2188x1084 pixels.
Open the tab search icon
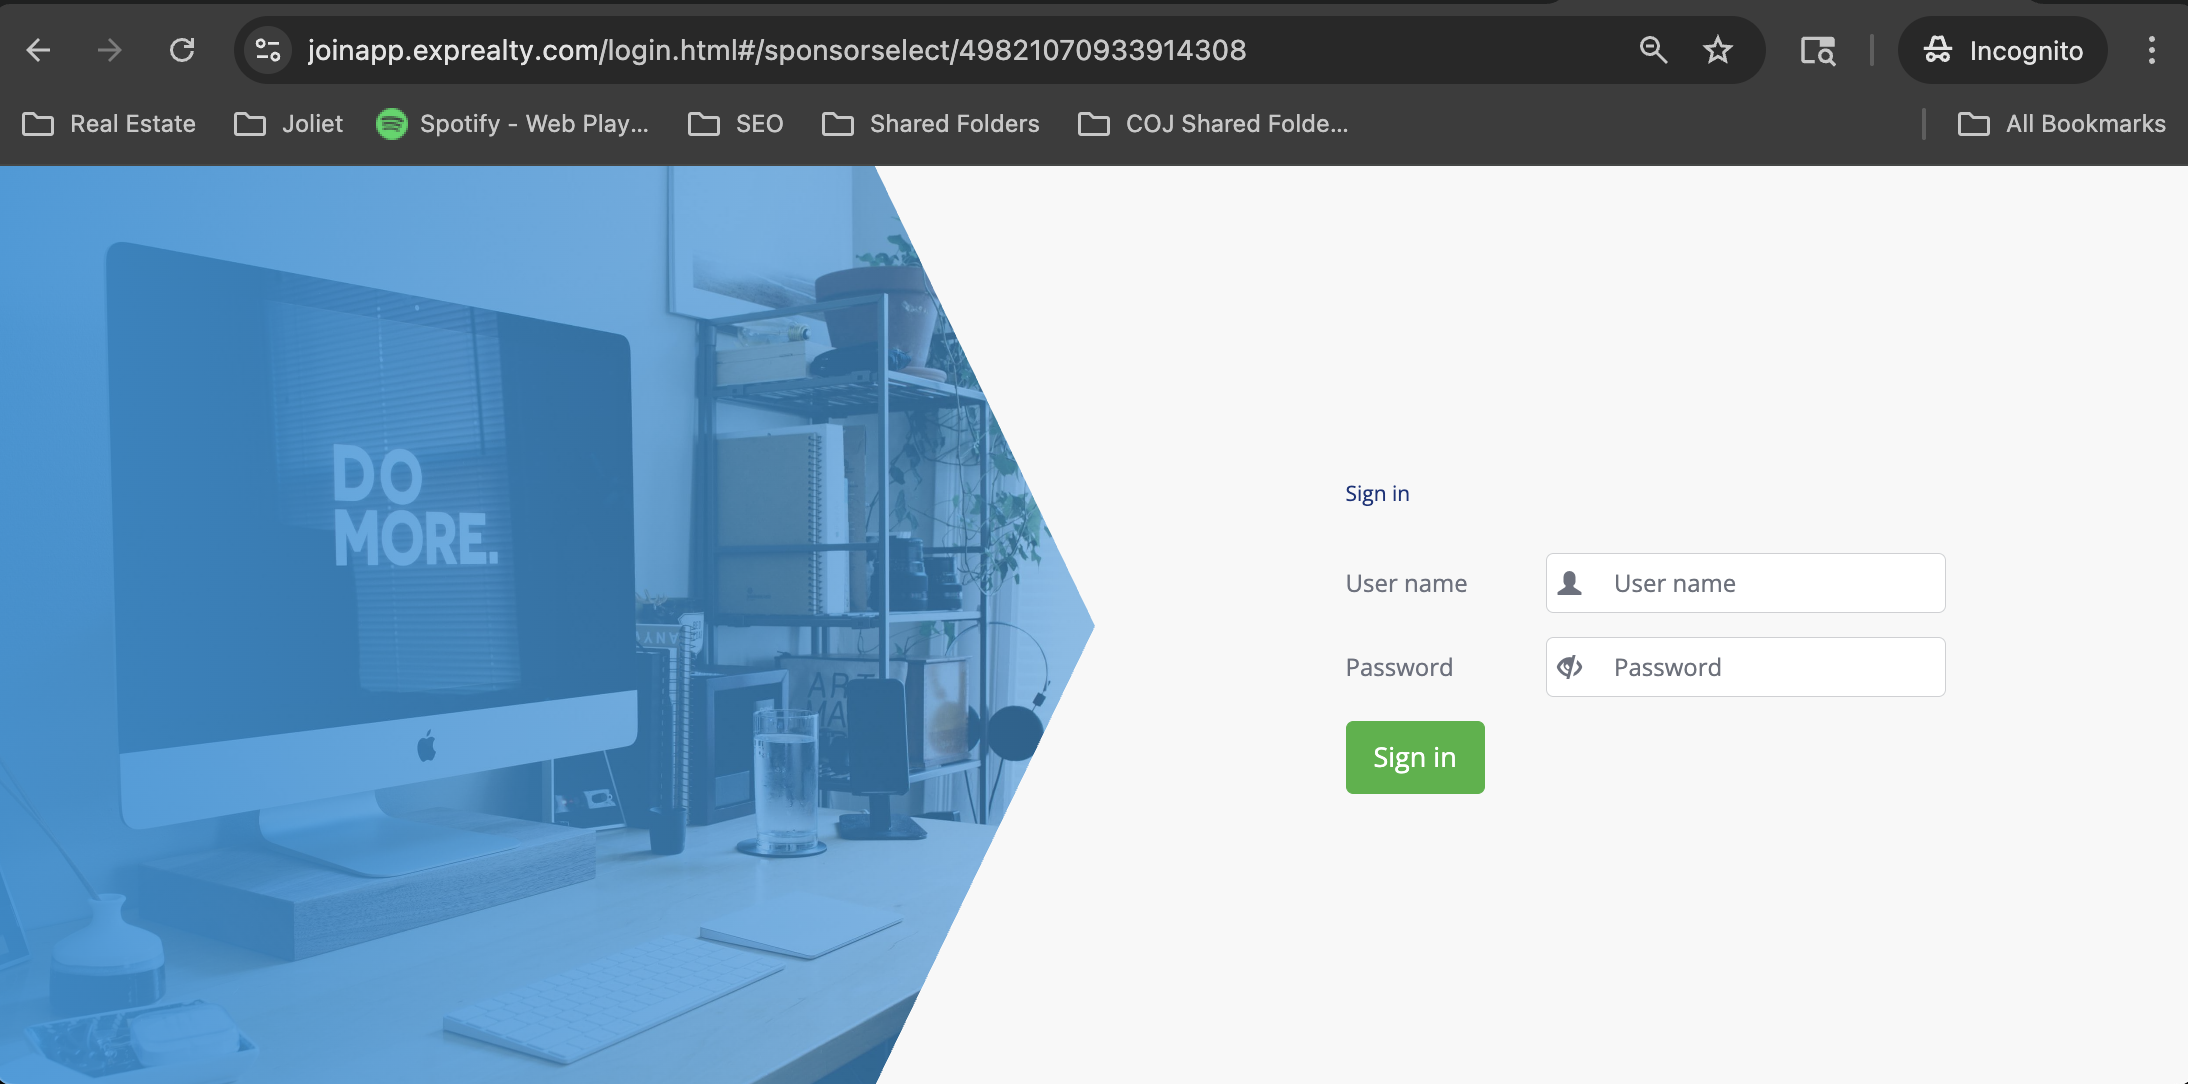click(1817, 50)
